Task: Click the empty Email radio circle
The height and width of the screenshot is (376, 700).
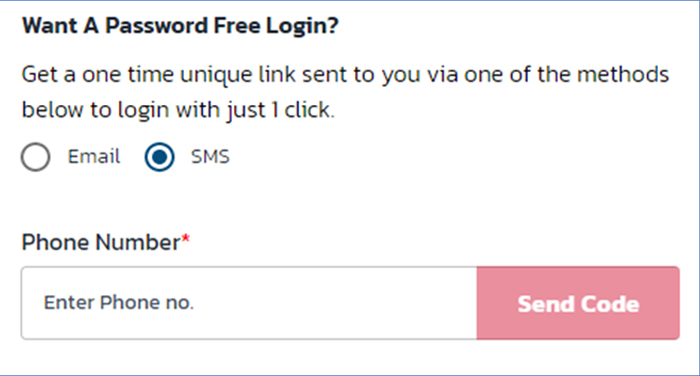Action: point(35,157)
